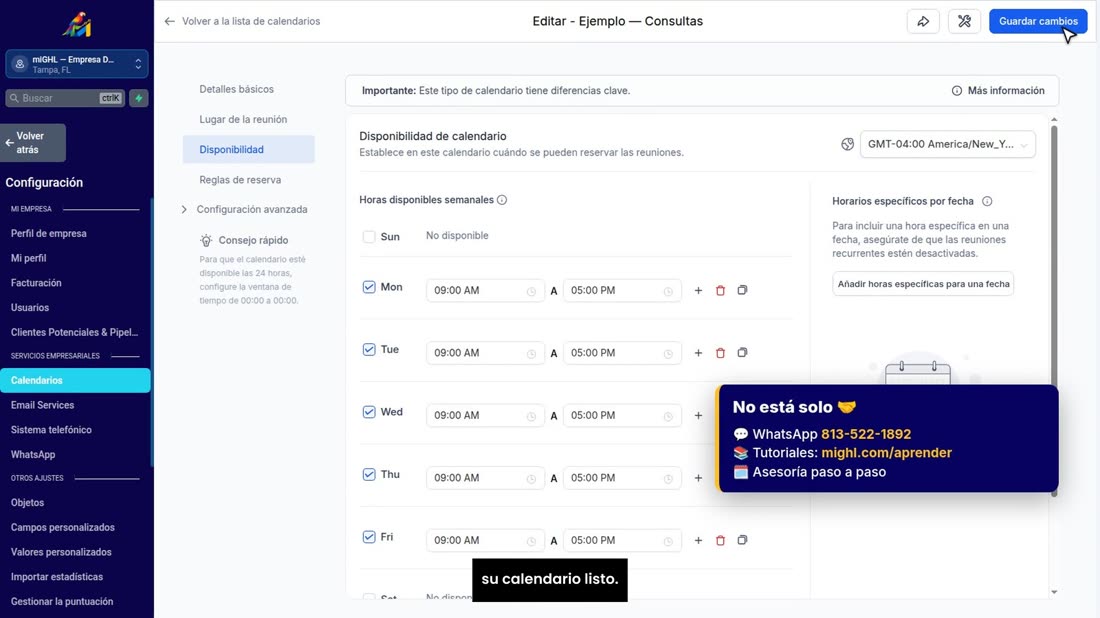
Task: Click Friday start time 09:00 AM field
Action: pyautogui.click(x=485, y=540)
